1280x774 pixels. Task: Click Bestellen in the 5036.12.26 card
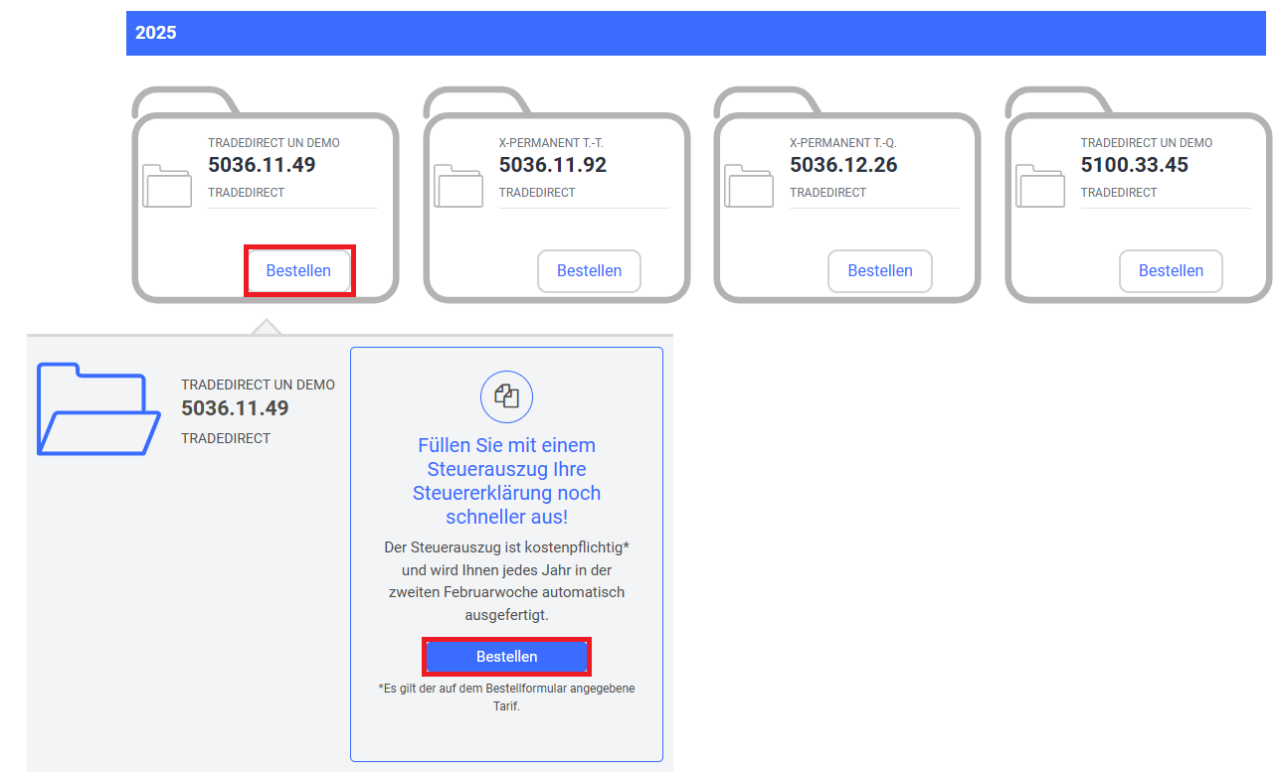click(x=880, y=271)
